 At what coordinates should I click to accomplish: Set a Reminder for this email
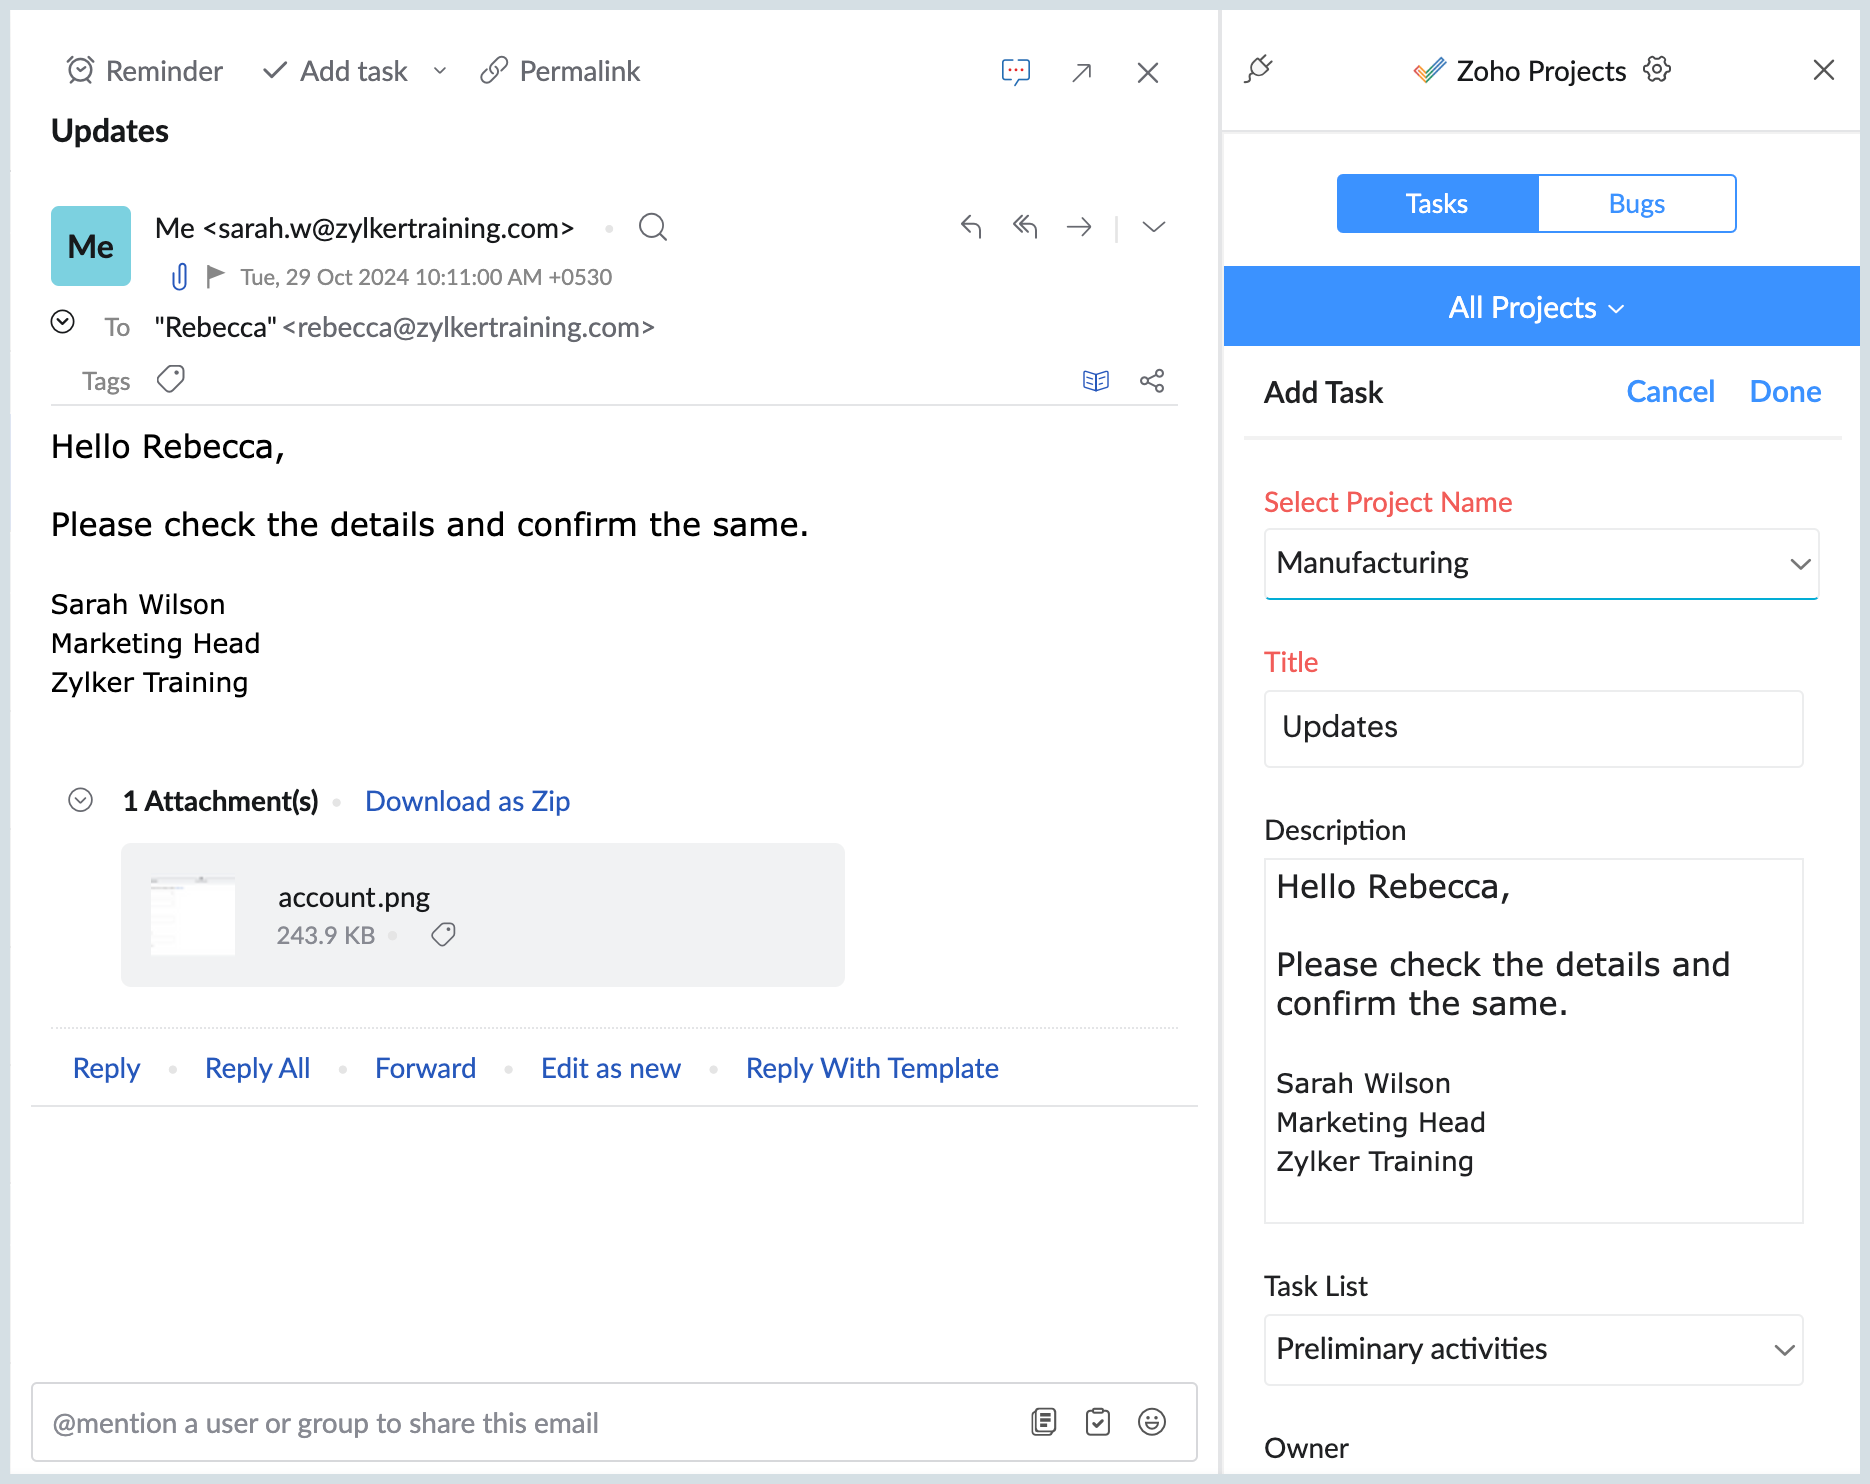click(x=144, y=71)
